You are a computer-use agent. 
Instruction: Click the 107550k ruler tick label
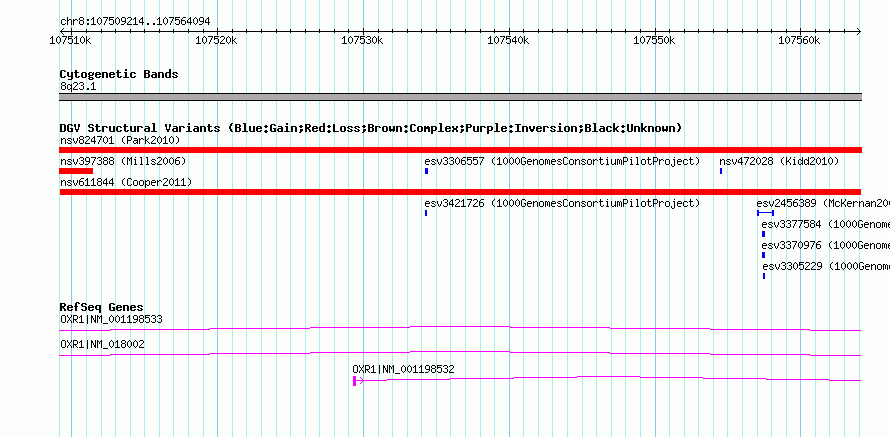(654, 41)
